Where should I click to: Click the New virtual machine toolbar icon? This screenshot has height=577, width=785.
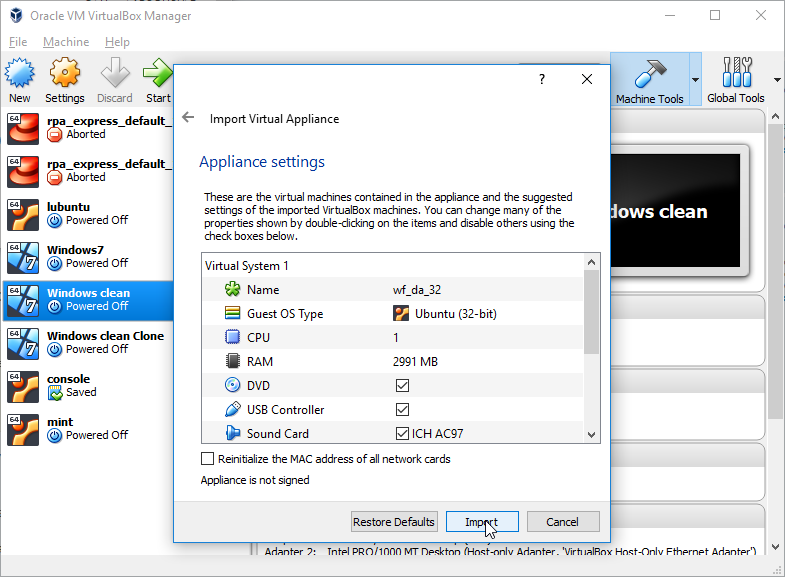coord(20,73)
